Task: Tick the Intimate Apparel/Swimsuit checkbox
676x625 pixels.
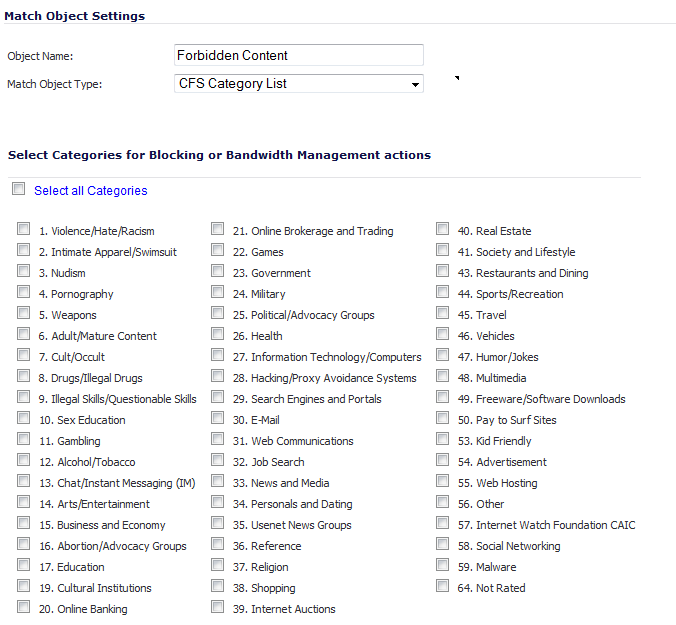Action: [23, 250]
